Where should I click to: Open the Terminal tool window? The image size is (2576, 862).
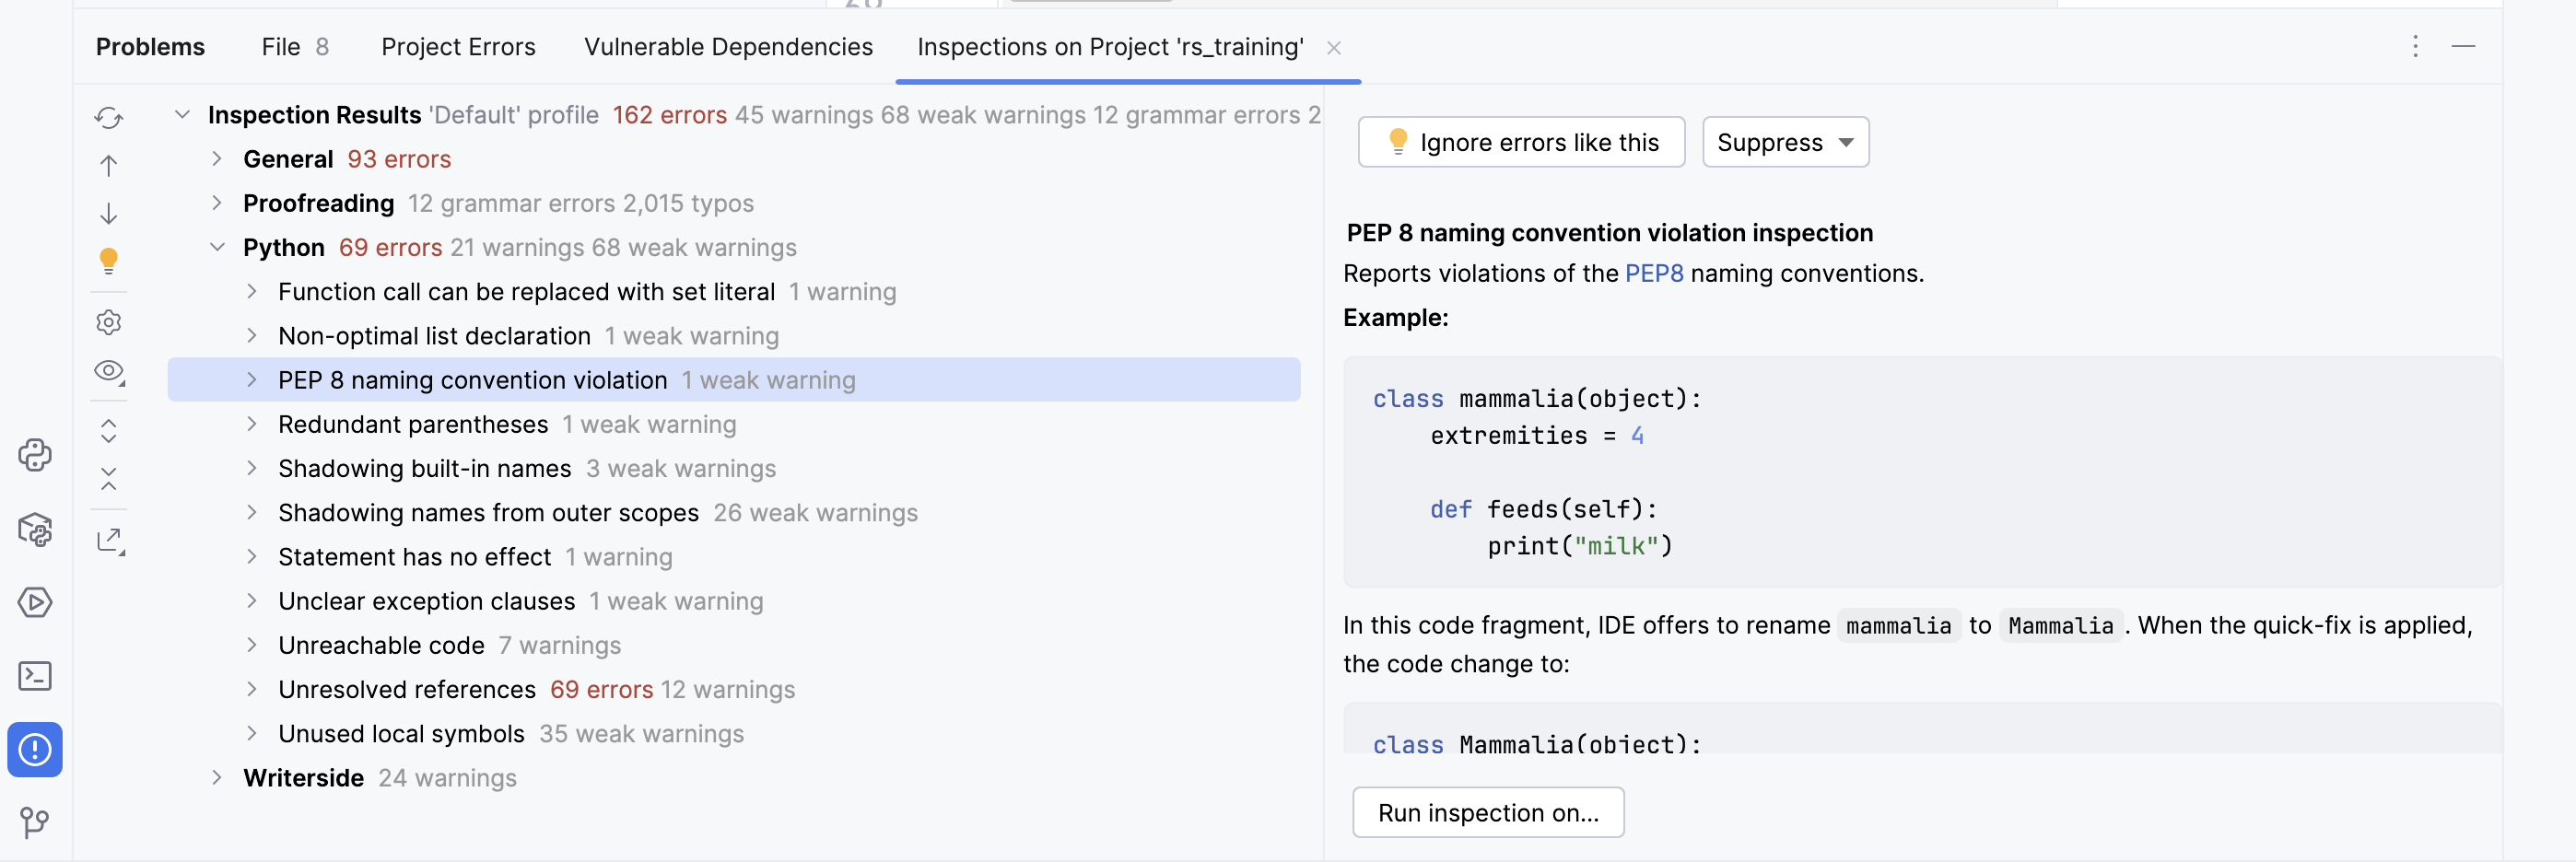coord(35,676)
